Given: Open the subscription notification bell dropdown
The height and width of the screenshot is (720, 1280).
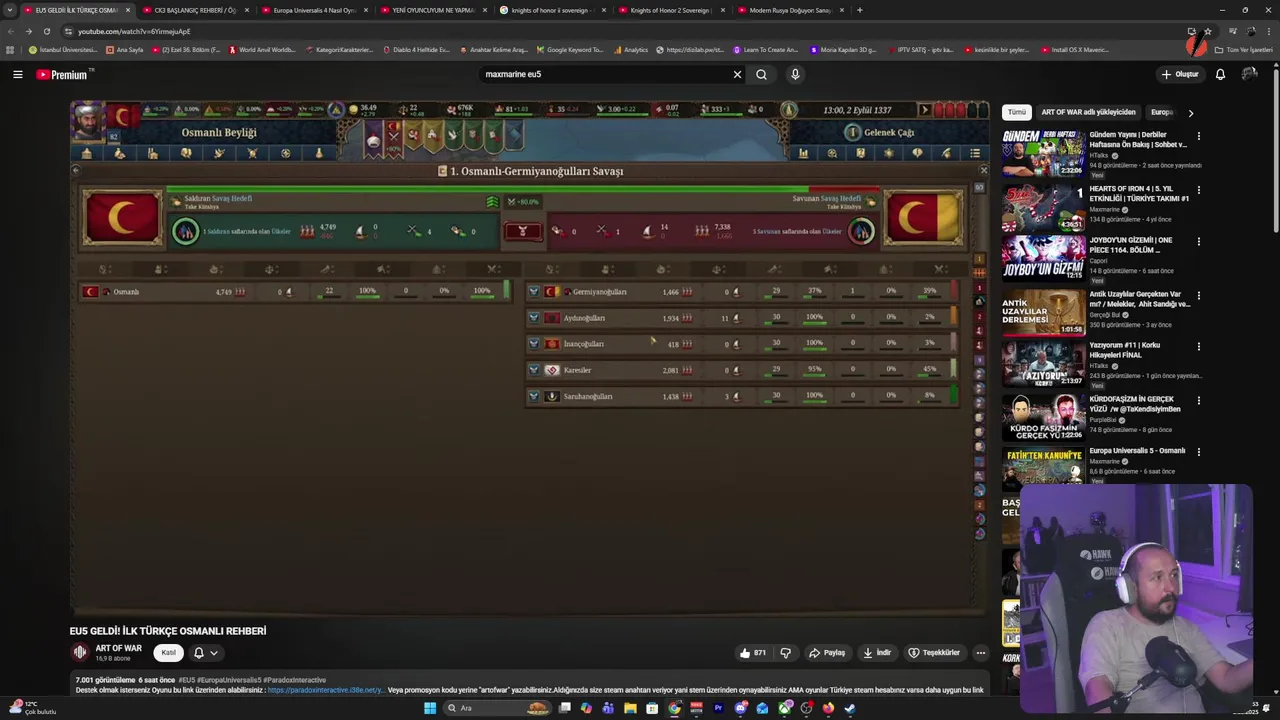Looking at the screenshot, I should pos(205,653).
